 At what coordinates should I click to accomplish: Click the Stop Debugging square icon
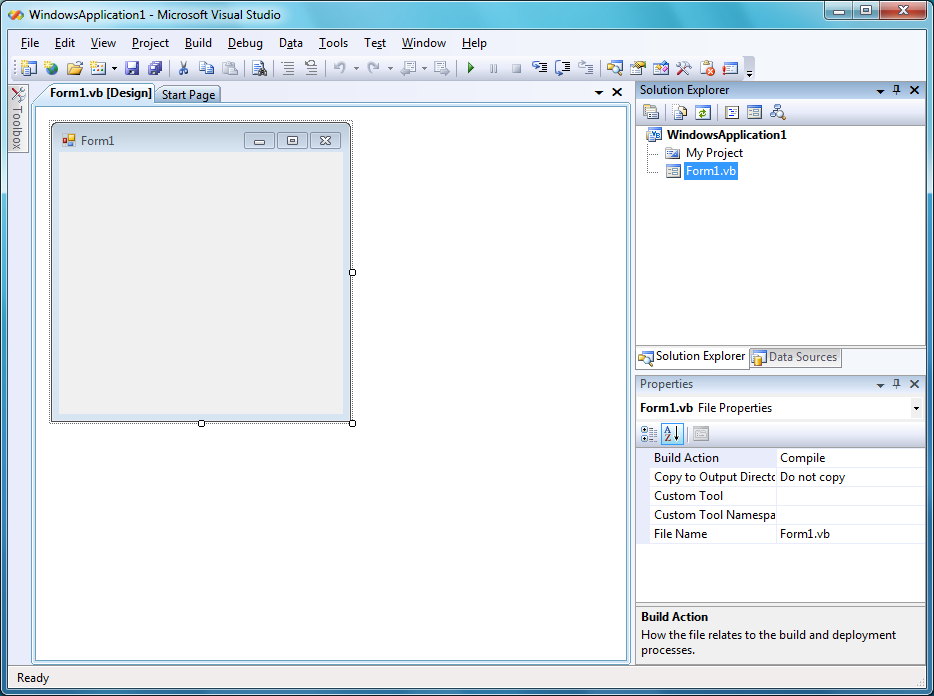point(516,68)
